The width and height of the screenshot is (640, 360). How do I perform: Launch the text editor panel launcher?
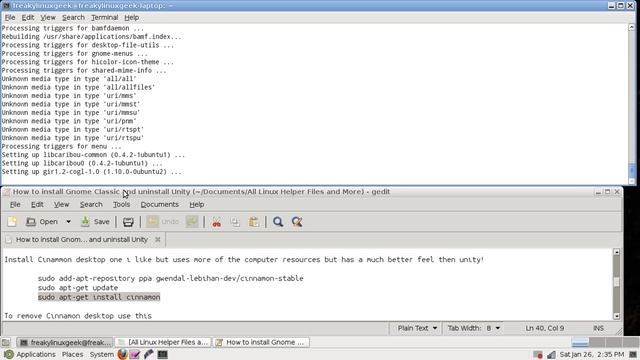point(135,354)
